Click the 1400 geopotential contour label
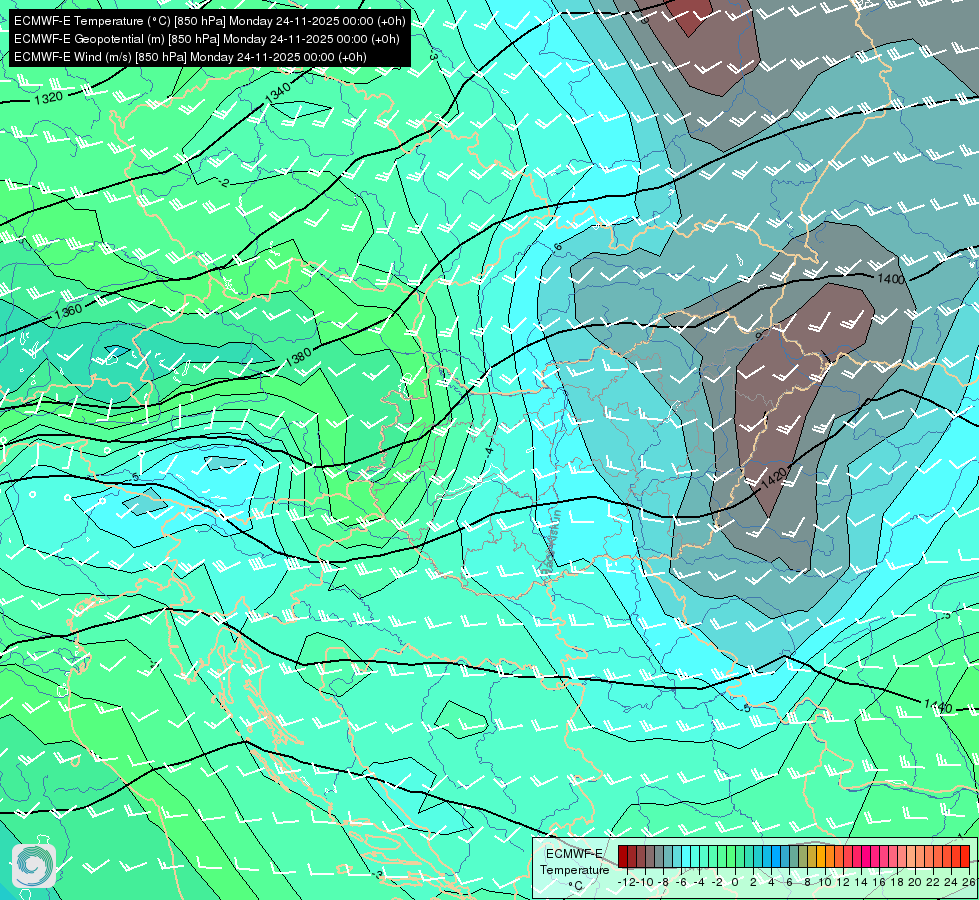 [x=891, y=279]
